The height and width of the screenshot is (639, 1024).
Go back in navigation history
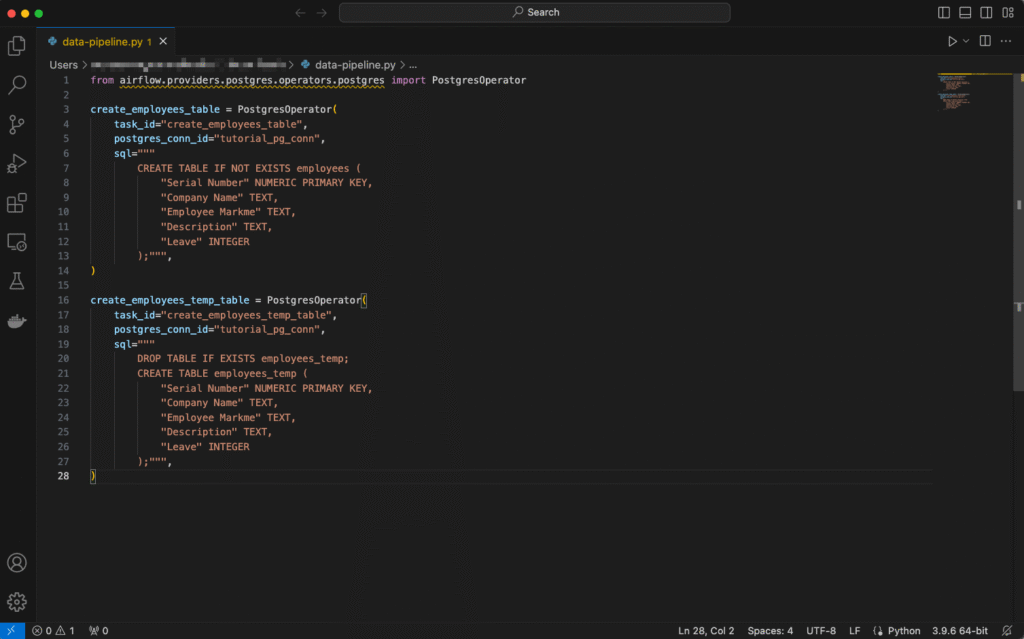(x=300, y=12)
